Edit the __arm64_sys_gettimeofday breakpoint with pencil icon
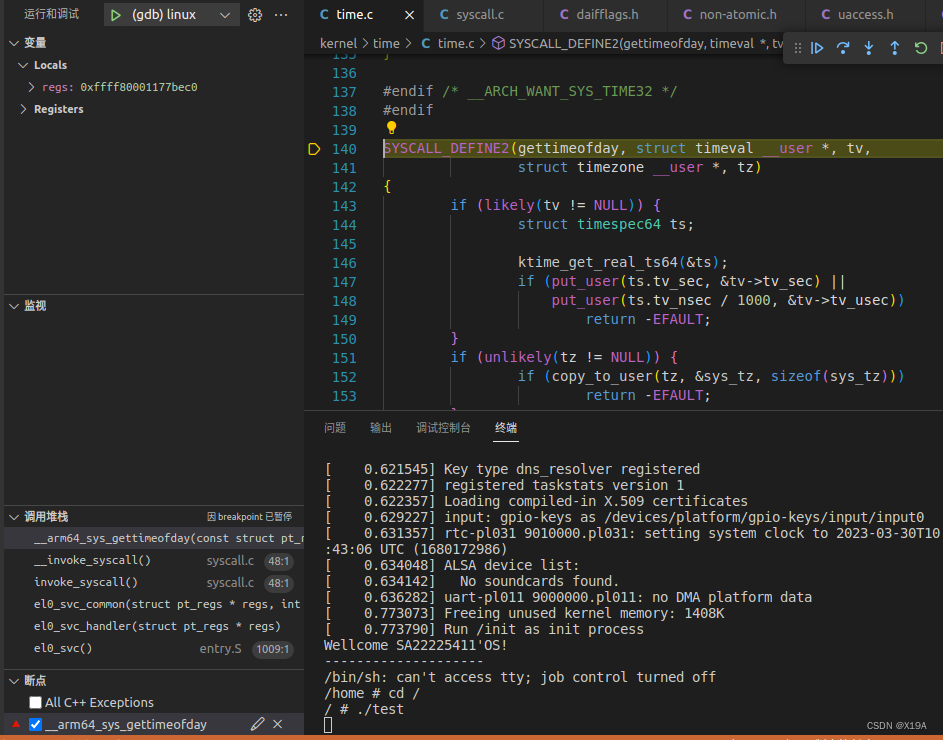Image resolution: width=943 pixels, height=740 pixels. pos(257,724)
